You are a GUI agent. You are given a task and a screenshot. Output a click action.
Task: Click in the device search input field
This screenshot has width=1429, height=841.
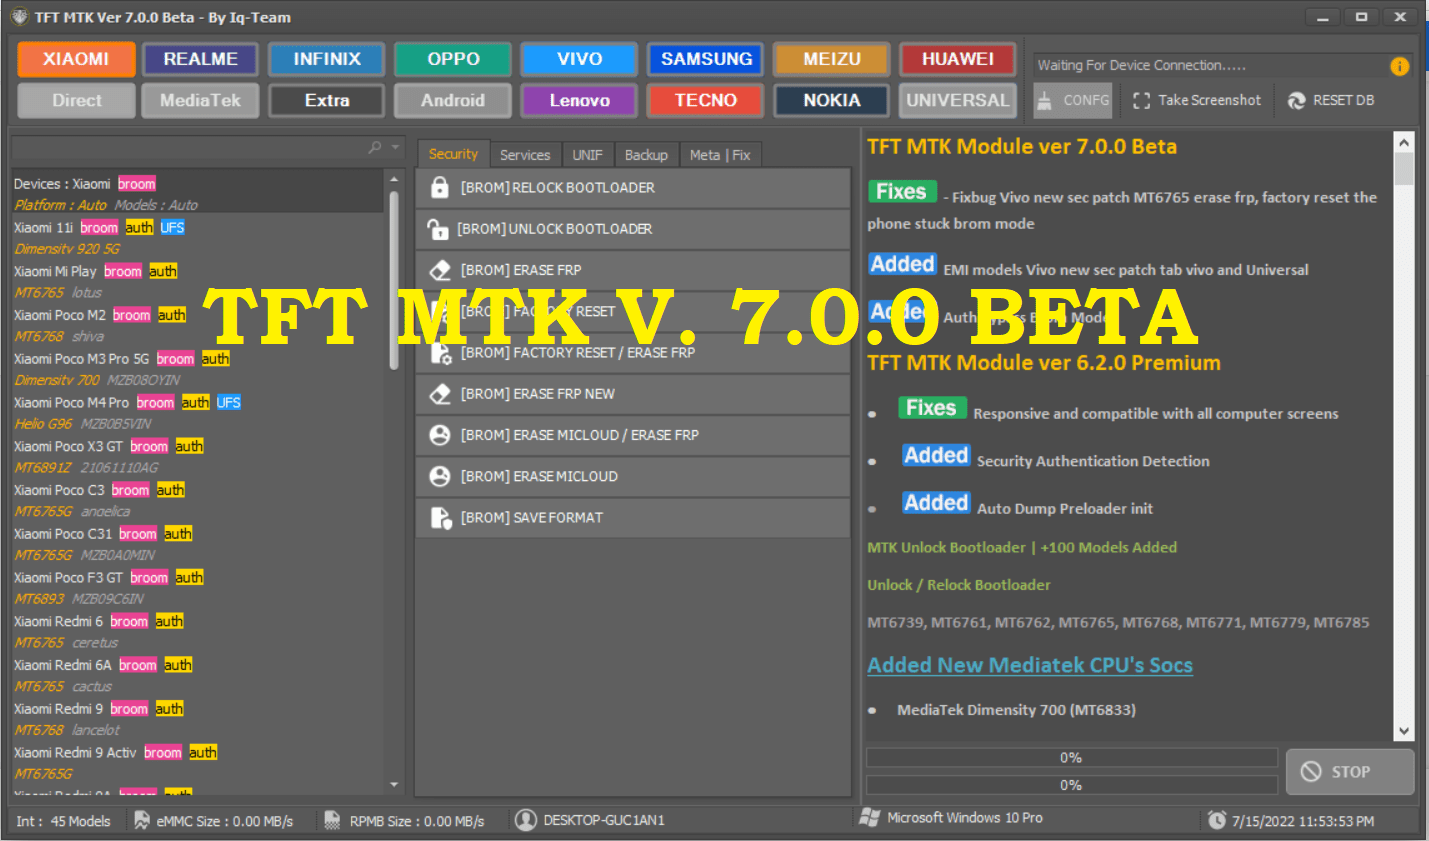[x=190, y=148]
